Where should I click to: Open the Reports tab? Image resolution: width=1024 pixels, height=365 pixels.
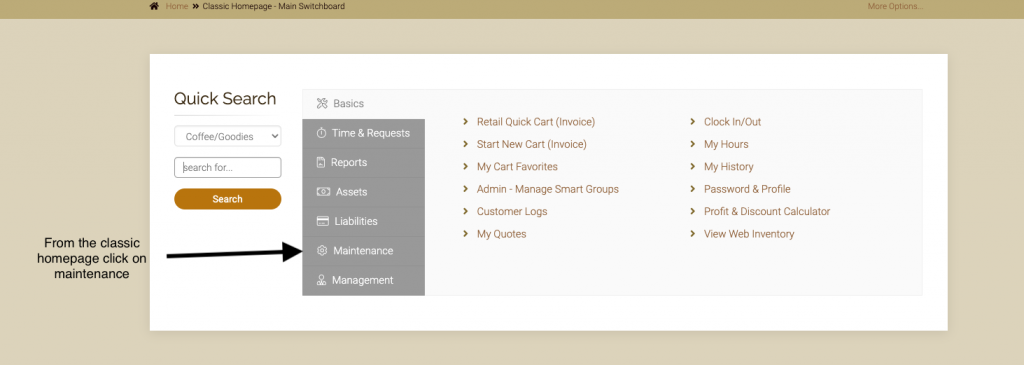click(364, 163)
